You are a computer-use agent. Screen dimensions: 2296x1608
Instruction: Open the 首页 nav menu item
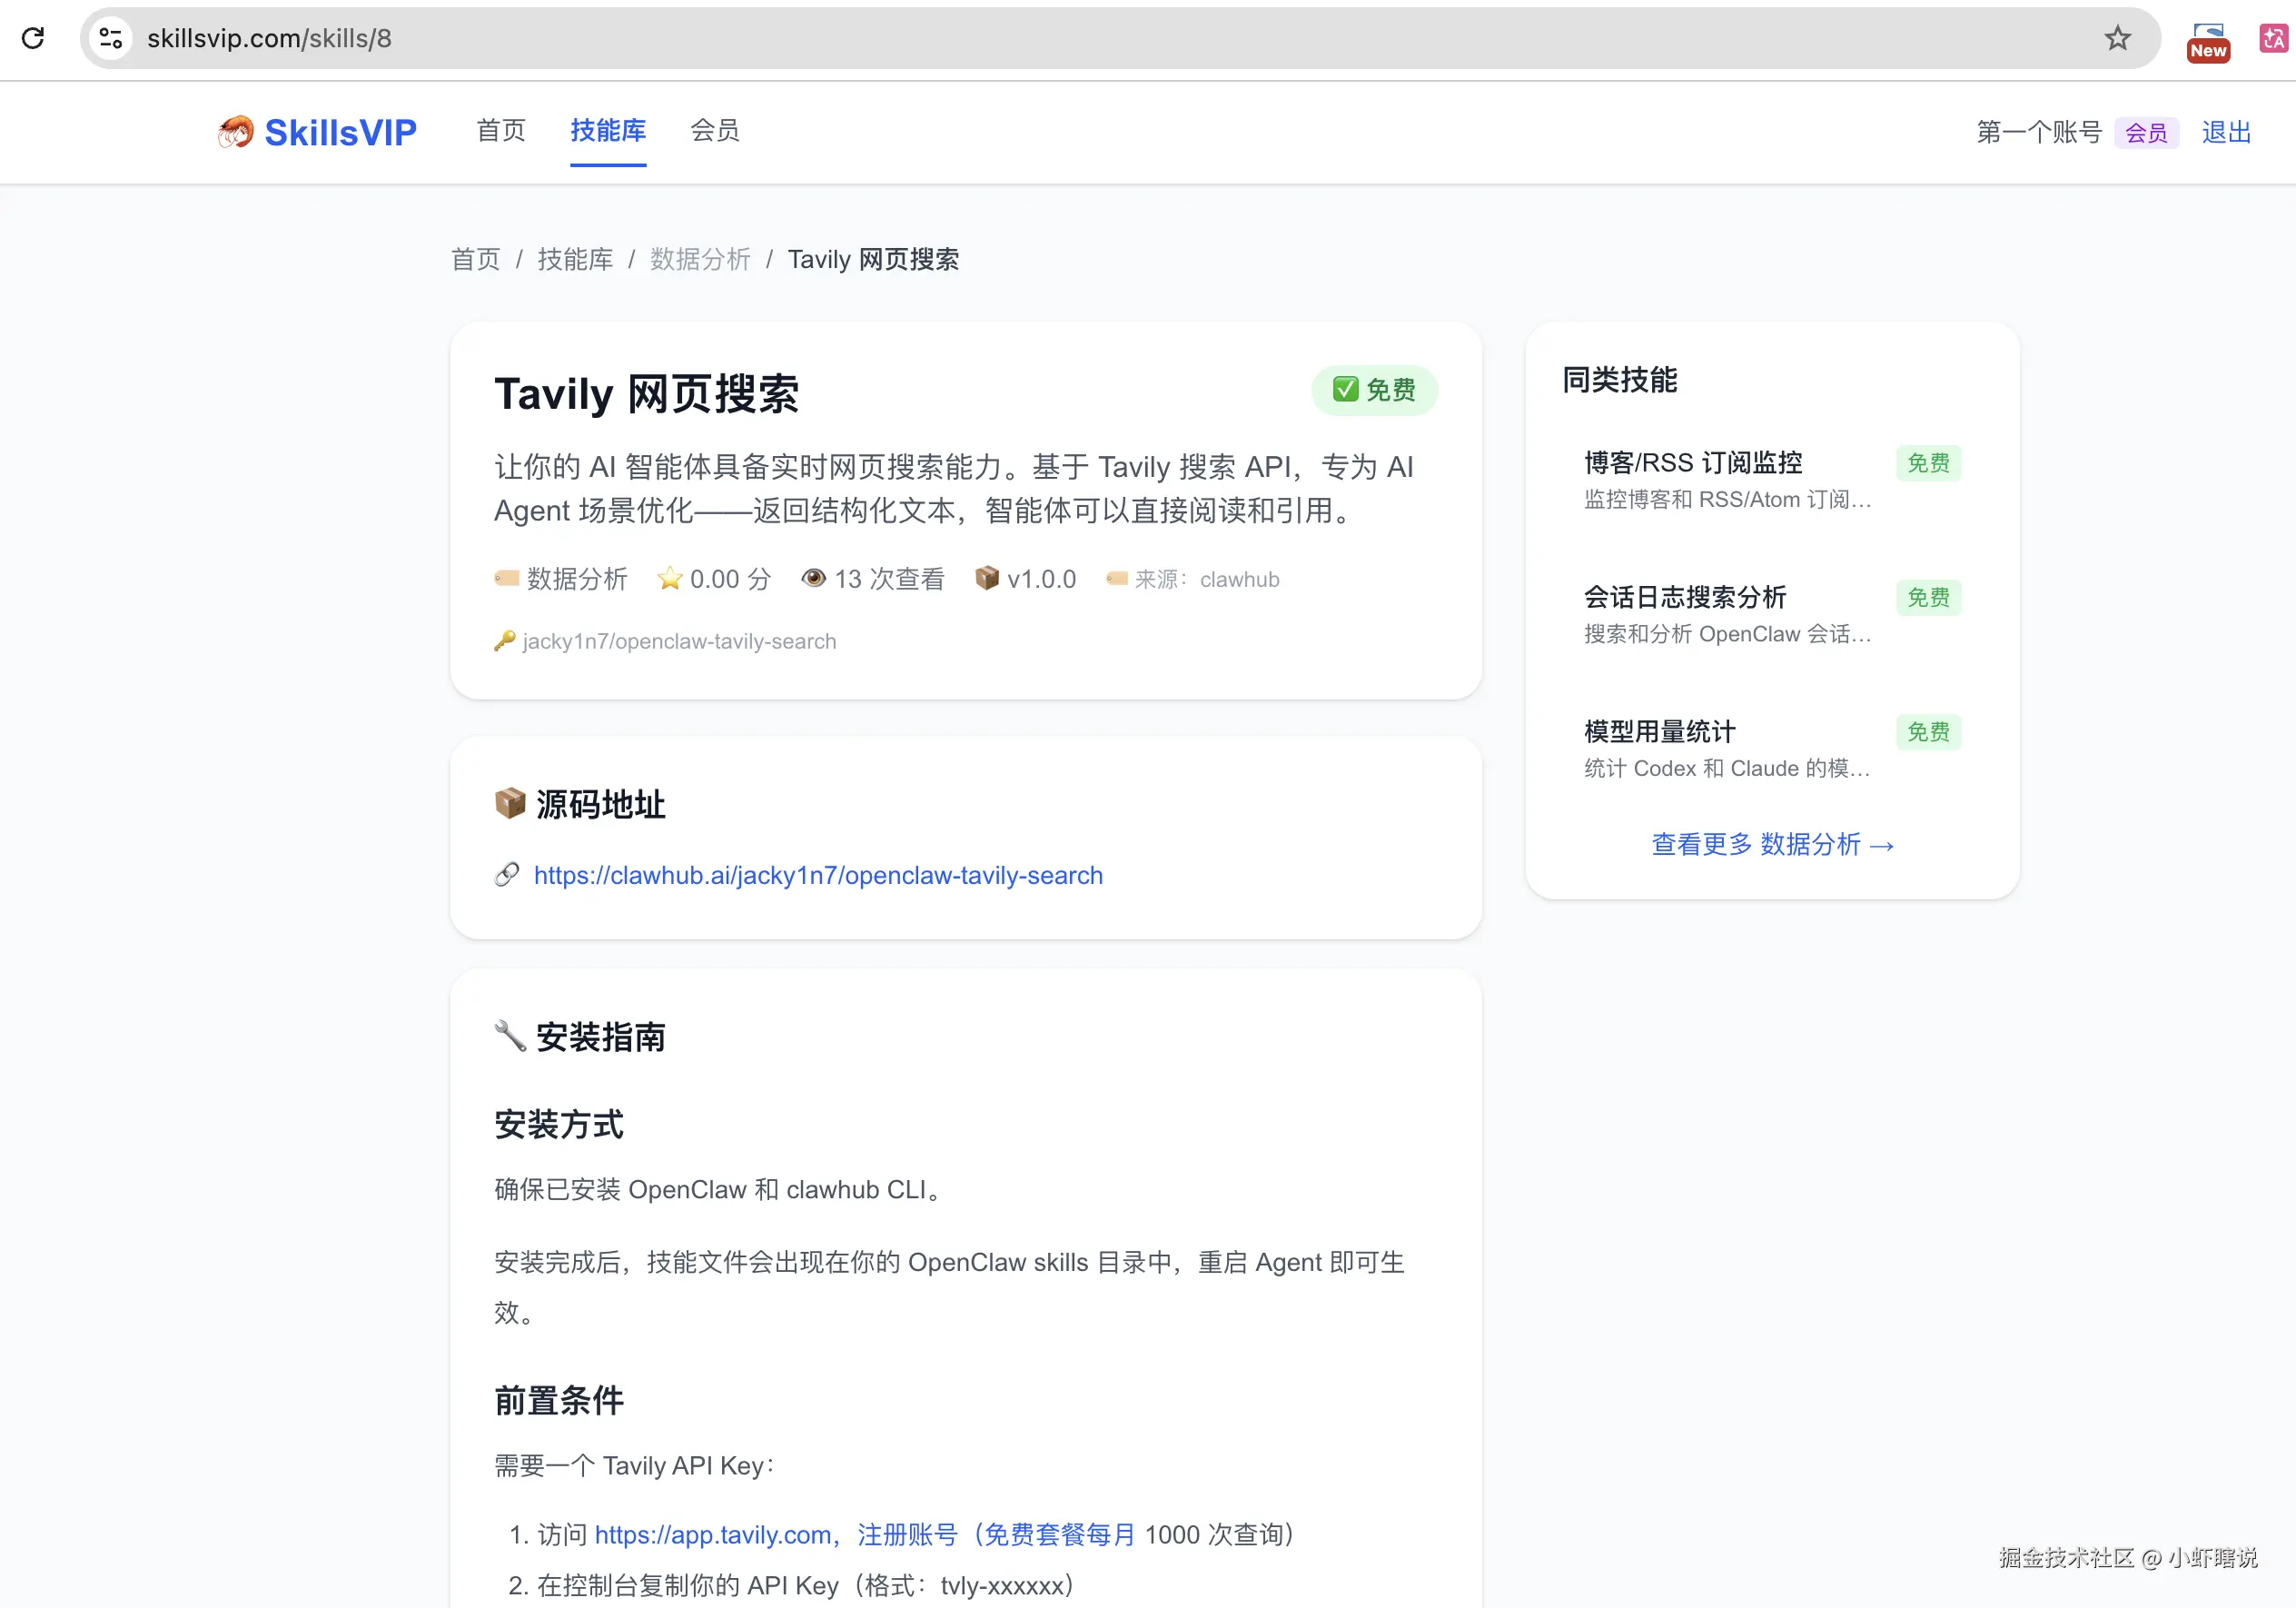(500, 130)
